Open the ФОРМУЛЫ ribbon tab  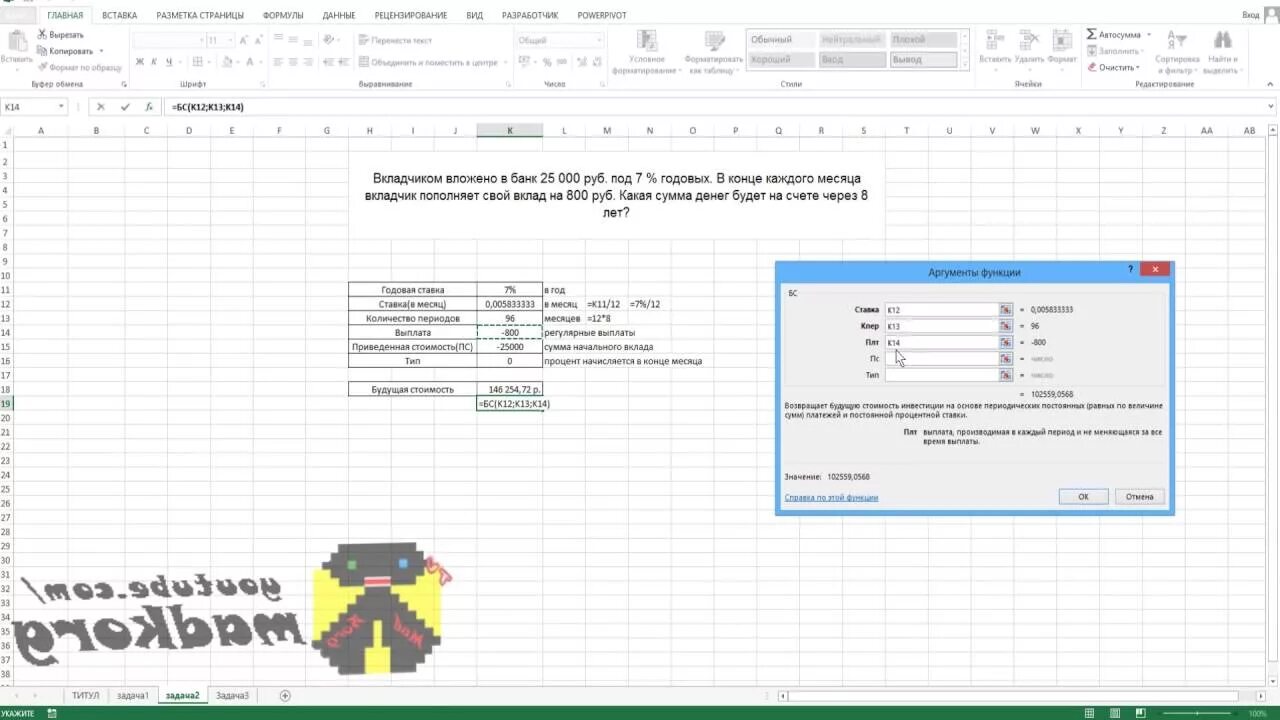coord(283,15)
